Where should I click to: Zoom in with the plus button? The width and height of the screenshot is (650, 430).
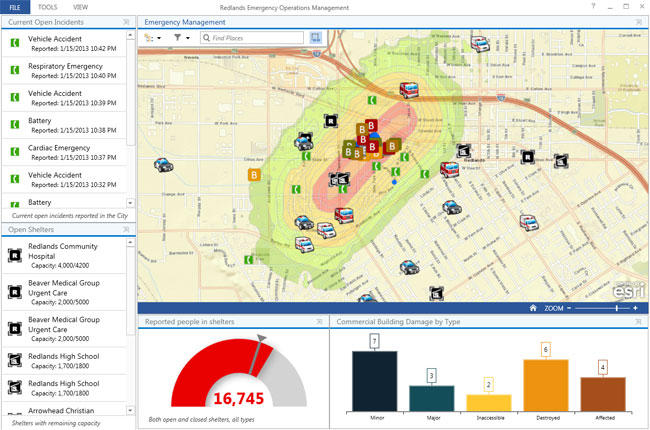pyautogui.click(x=635, y=308)
